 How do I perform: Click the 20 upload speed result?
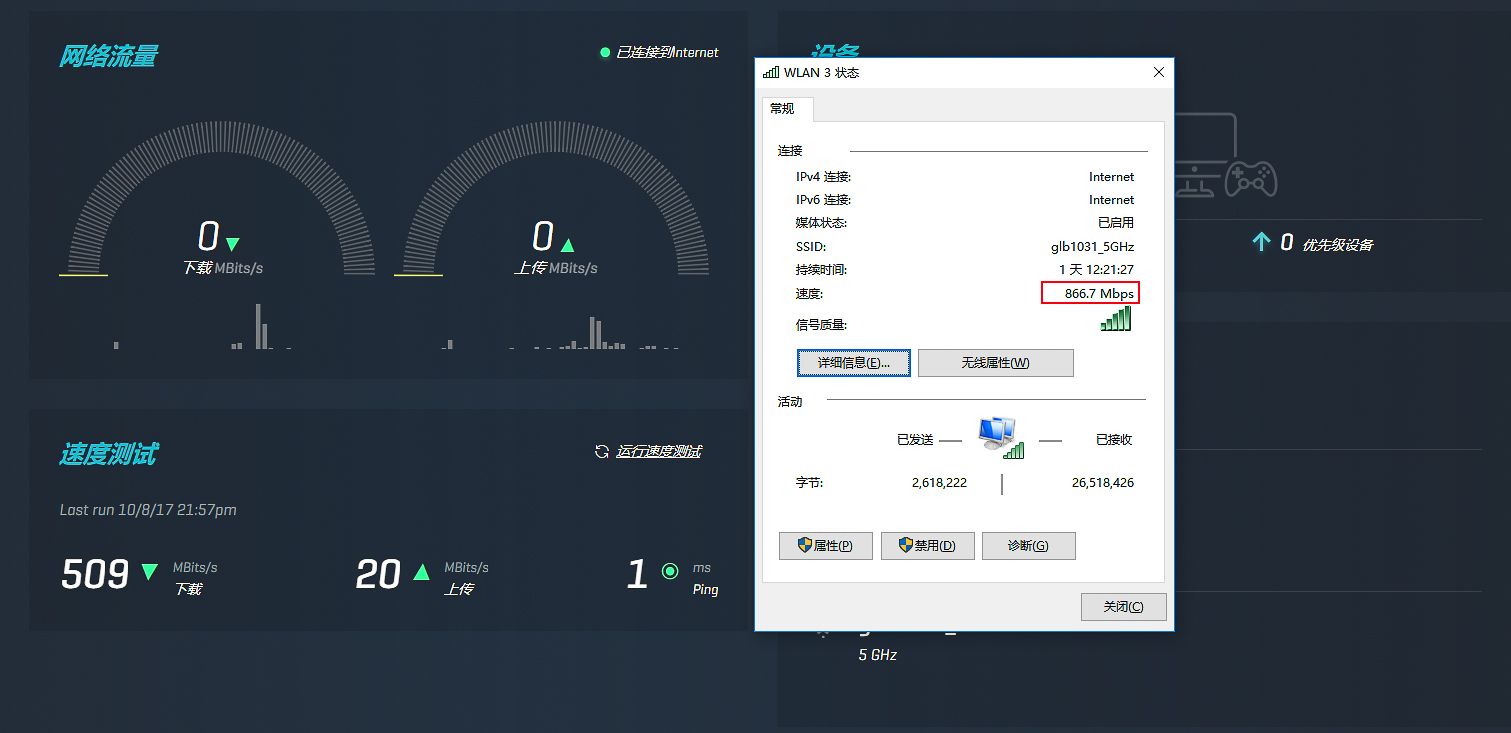(378, 574)
